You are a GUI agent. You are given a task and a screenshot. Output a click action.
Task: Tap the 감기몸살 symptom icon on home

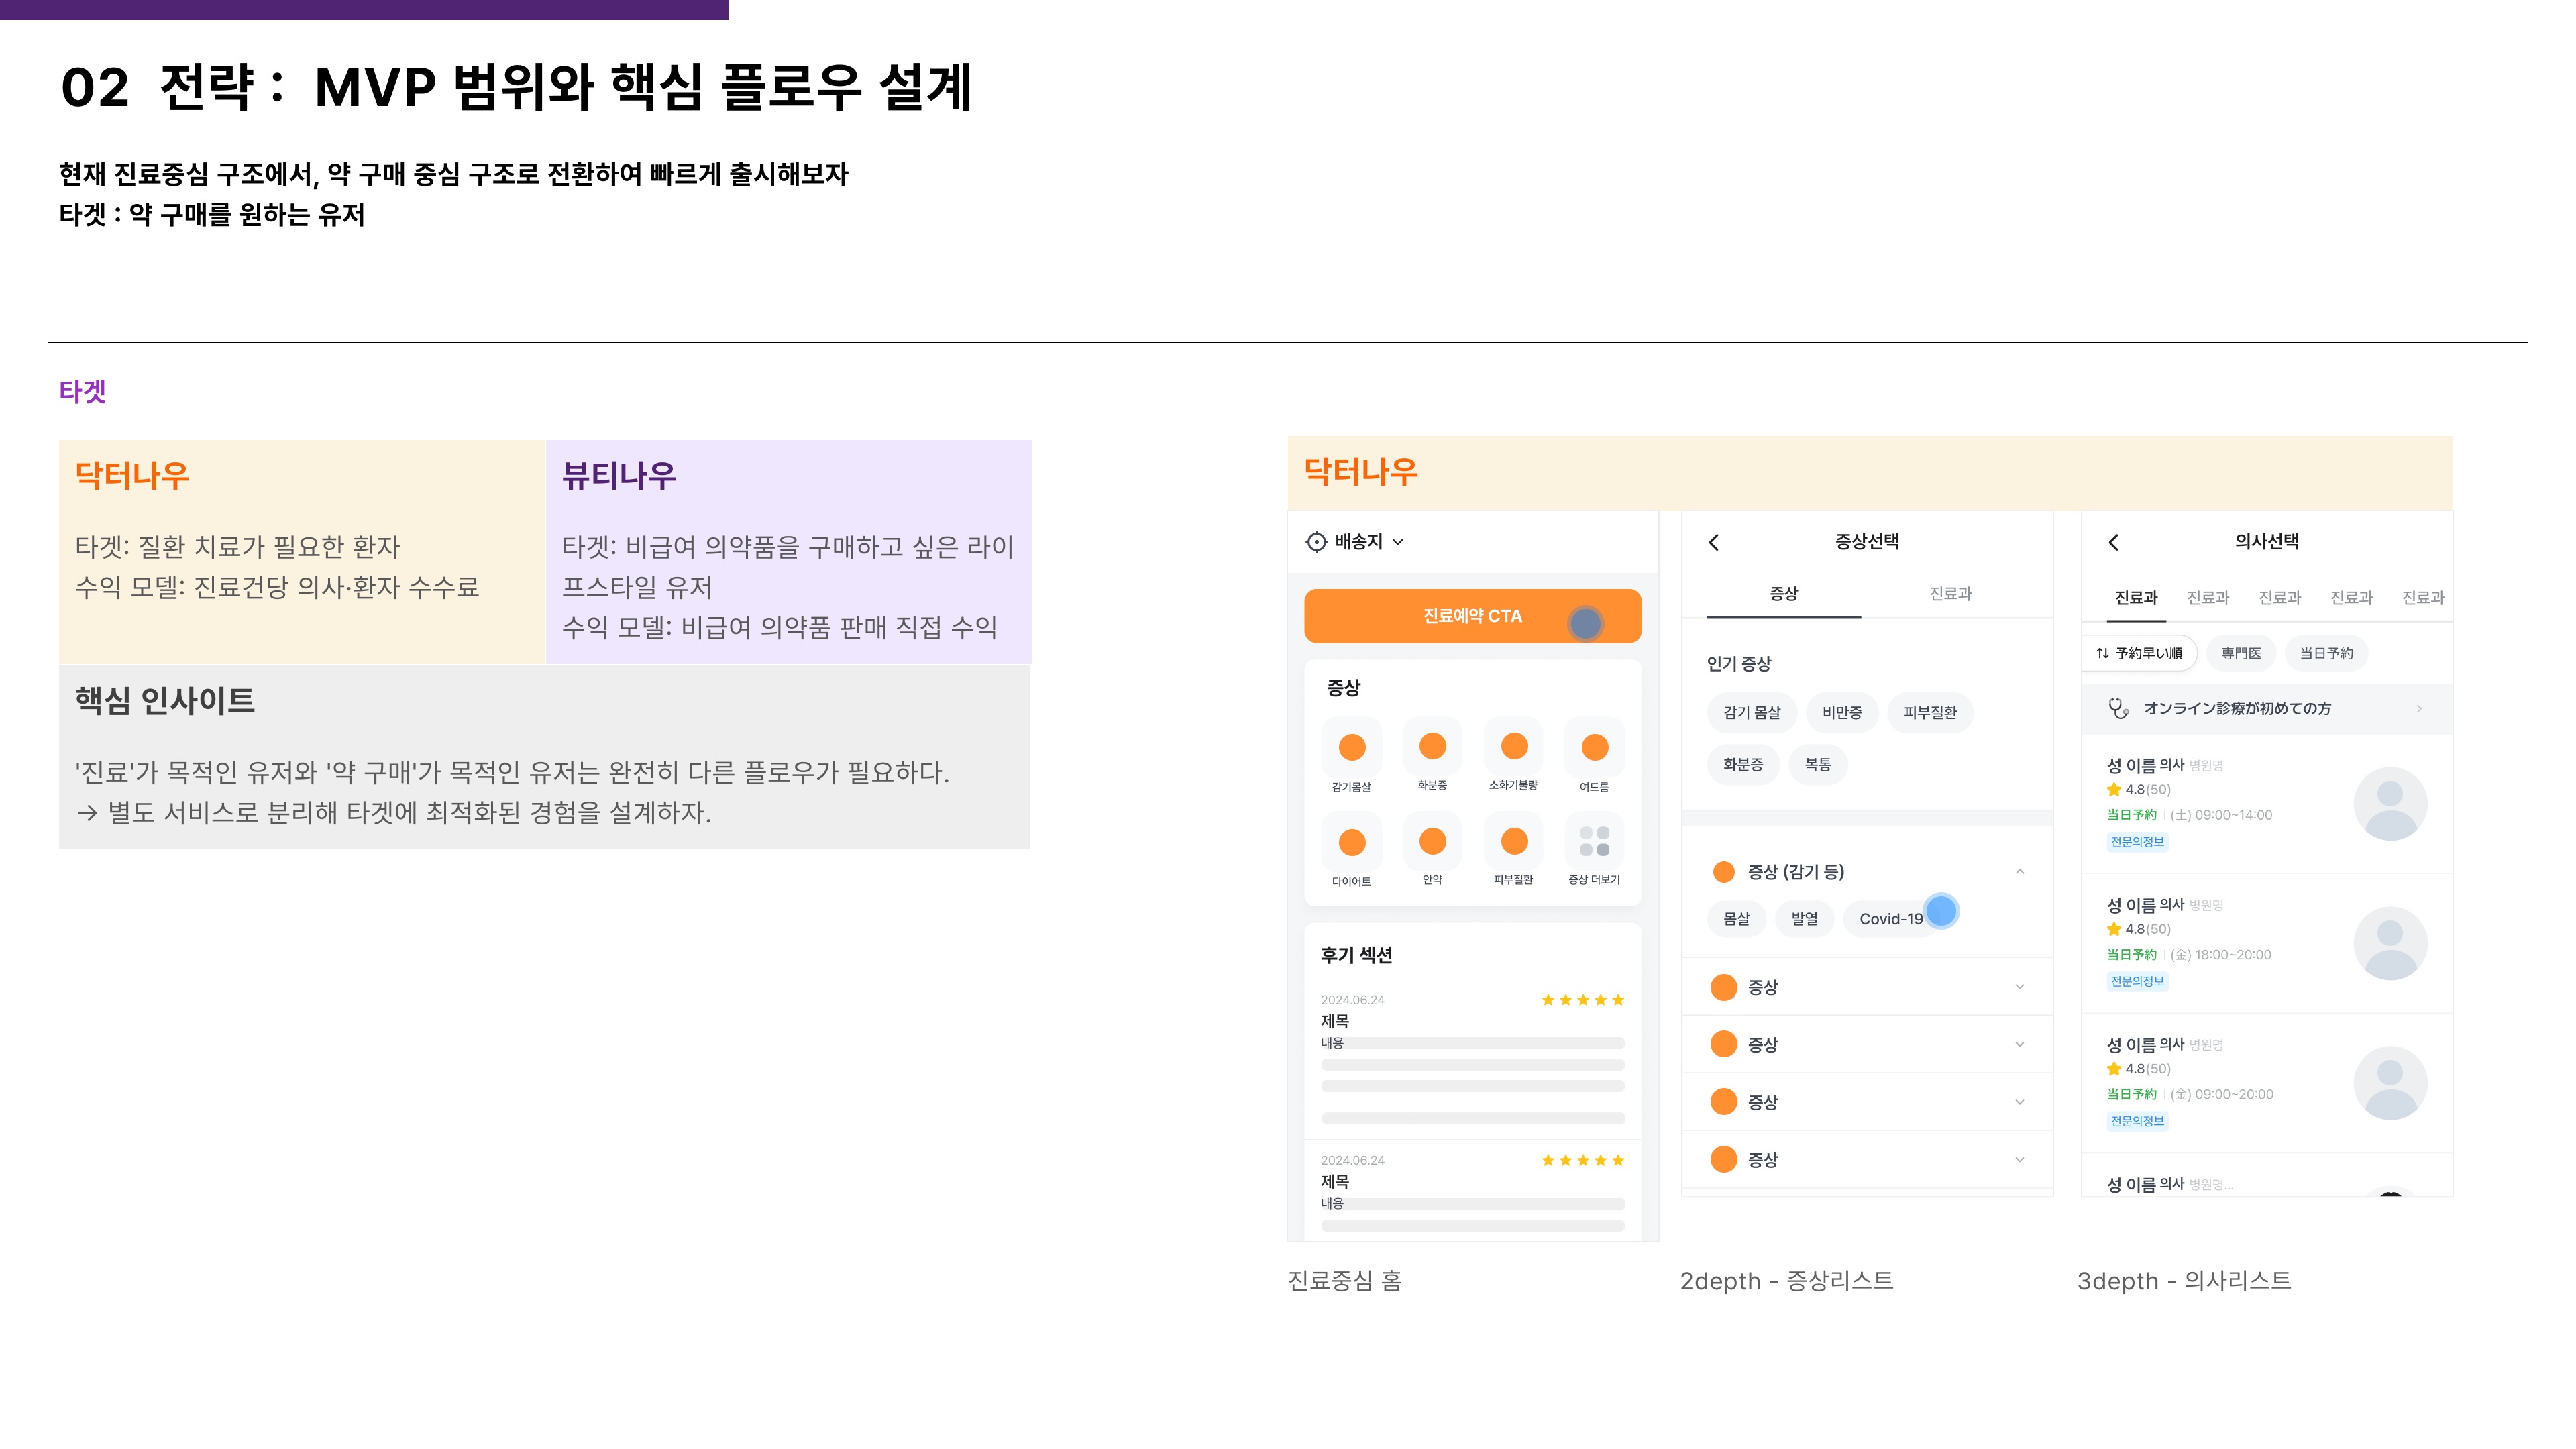pos(1352,747)
